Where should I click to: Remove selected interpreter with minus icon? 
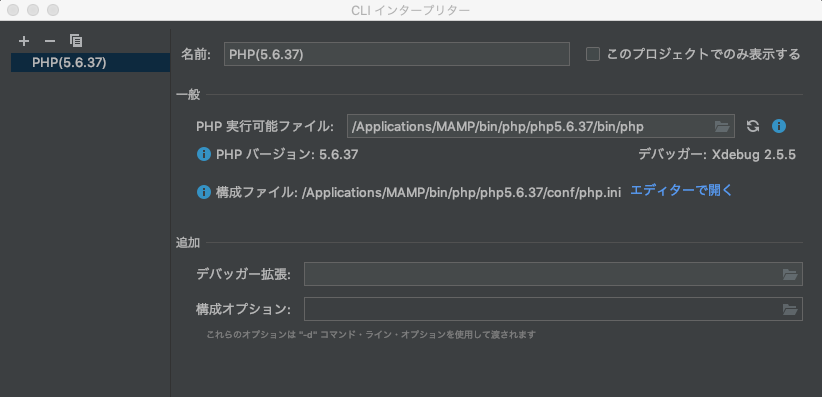pos(49,41)
